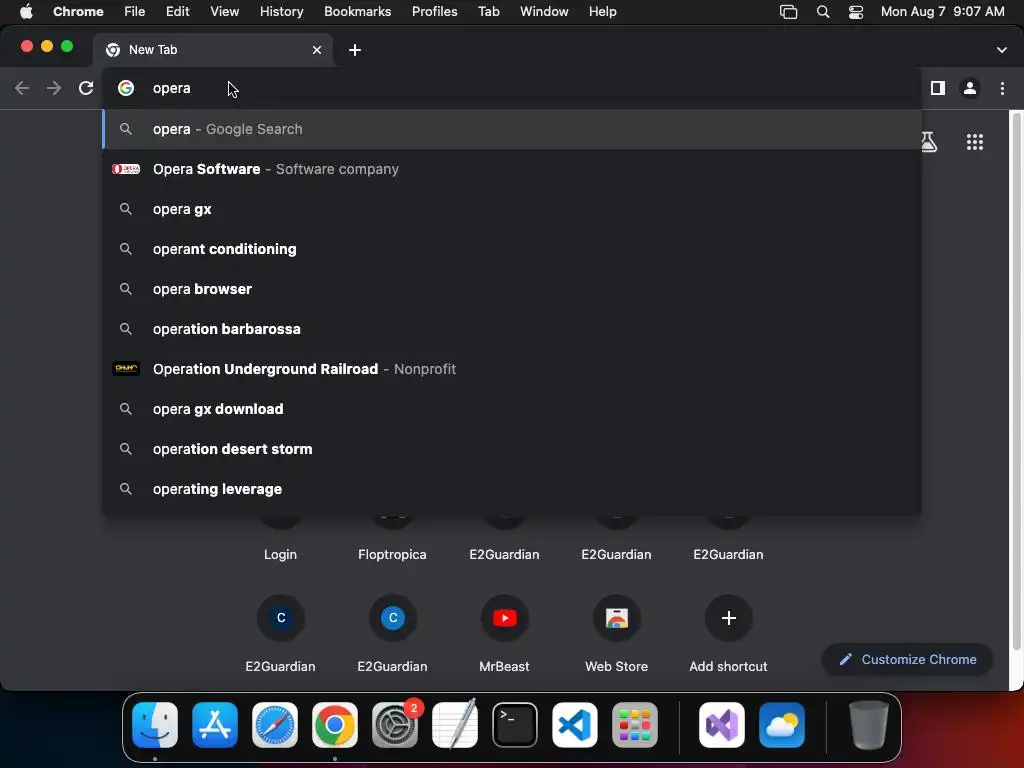Open the Apple menu

click(26, 12)
